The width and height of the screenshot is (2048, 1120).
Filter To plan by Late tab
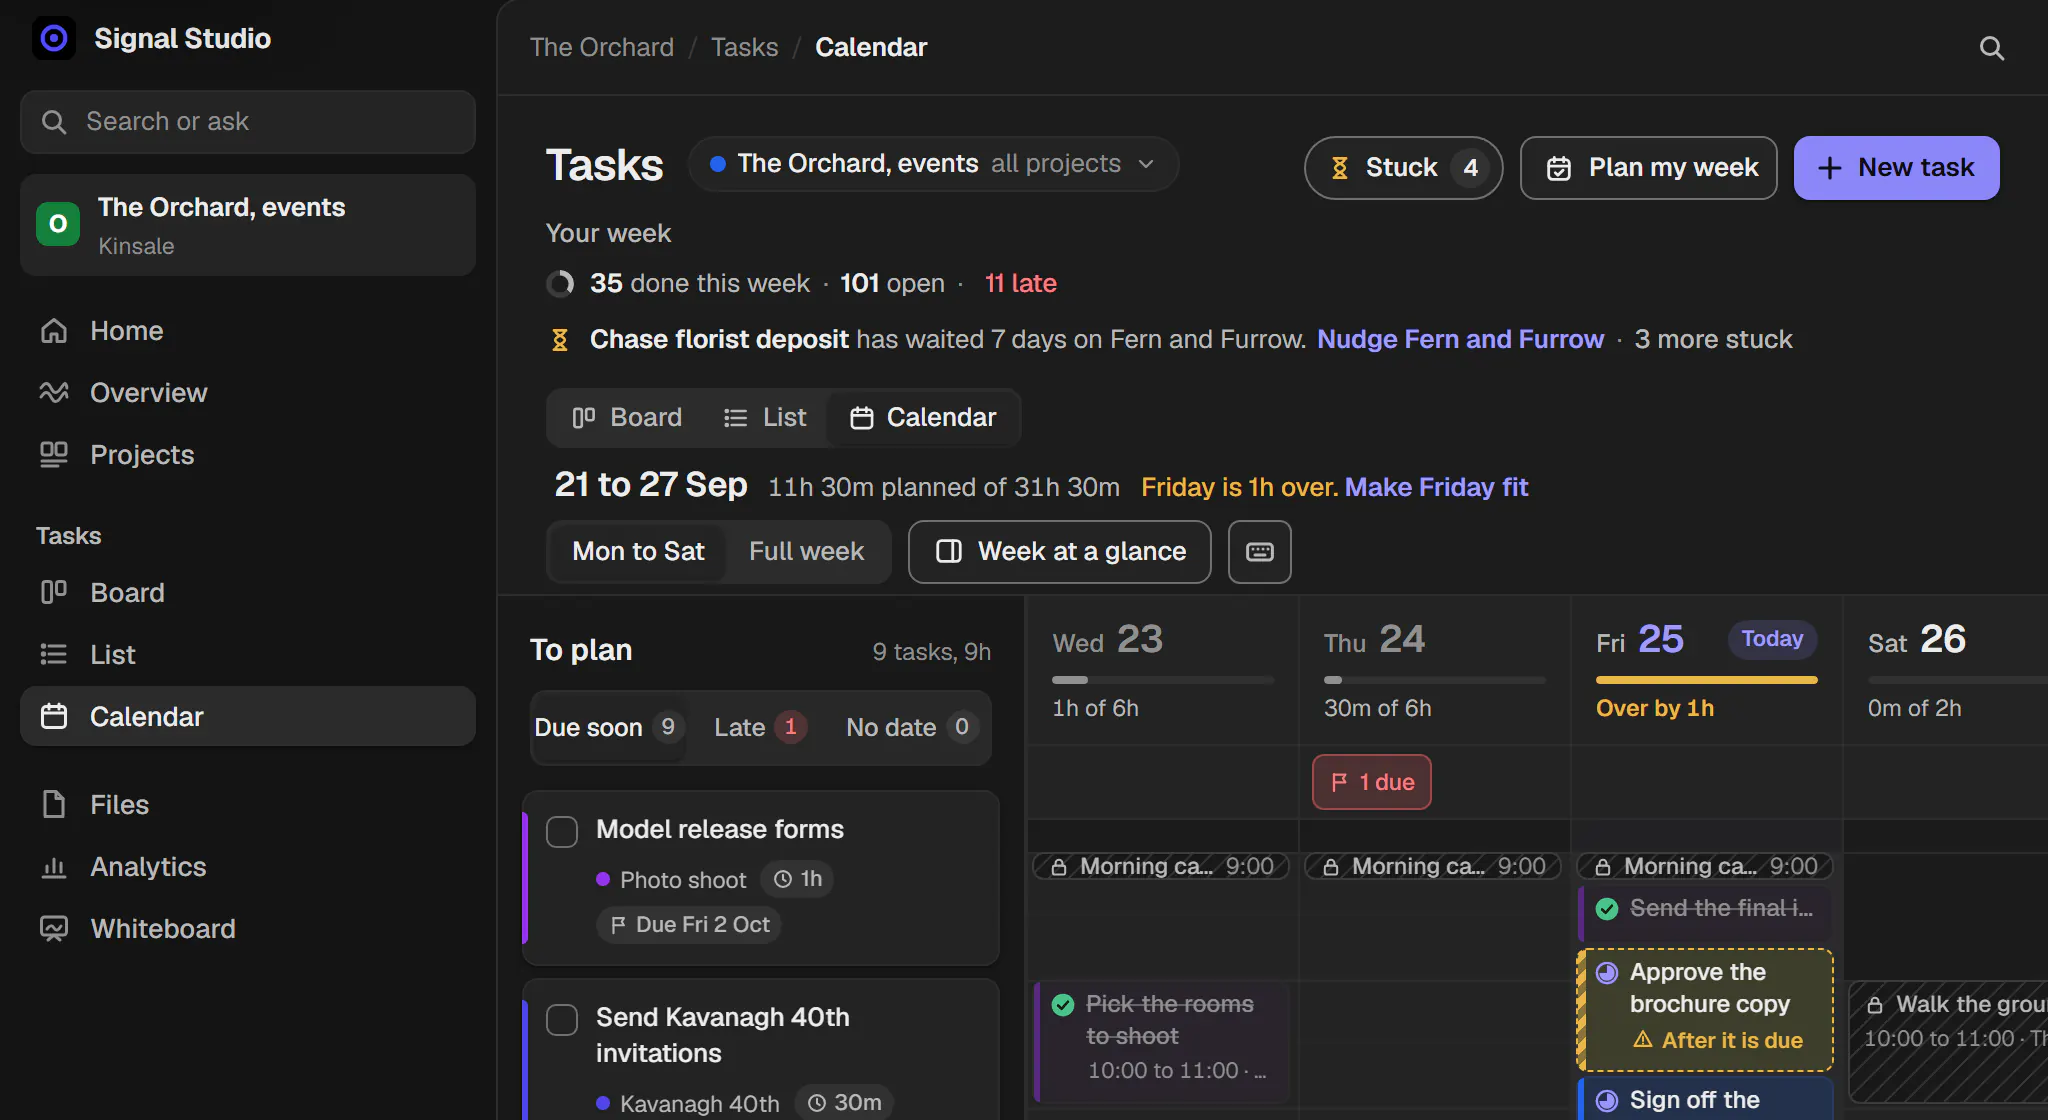(760, 727)
